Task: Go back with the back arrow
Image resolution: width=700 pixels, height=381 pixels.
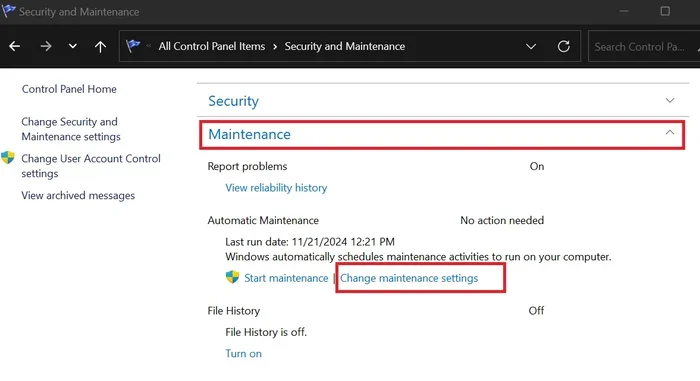Action: [15, 46]
